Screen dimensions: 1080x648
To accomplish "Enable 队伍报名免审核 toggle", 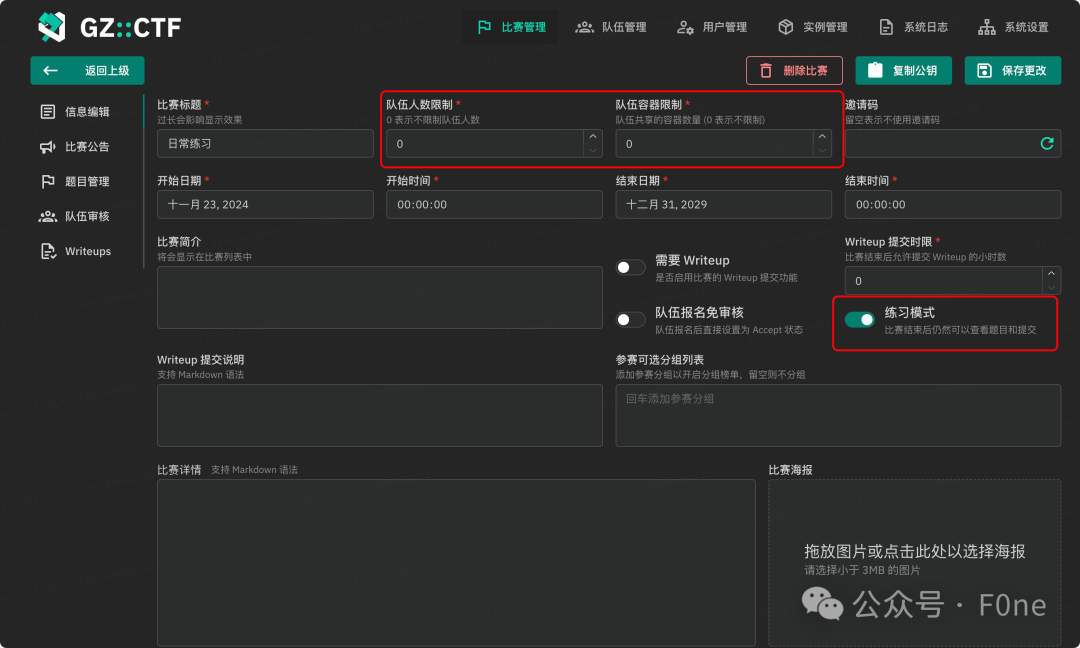I will pyautogui.click(x=630, y=319).
